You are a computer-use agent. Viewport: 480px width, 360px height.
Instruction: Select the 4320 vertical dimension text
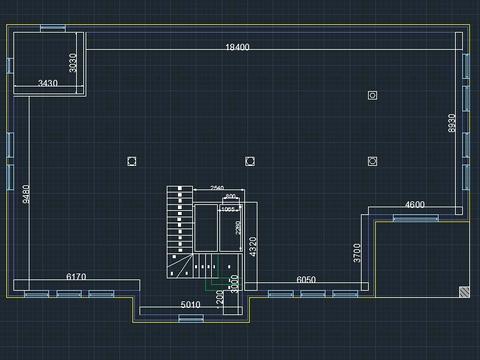coord(253,247)
